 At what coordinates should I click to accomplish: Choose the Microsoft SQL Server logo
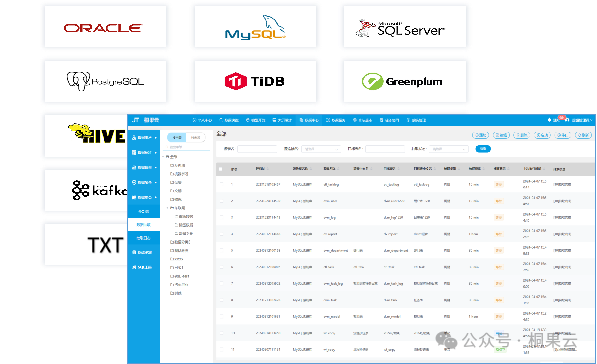[x=400, y=28]
